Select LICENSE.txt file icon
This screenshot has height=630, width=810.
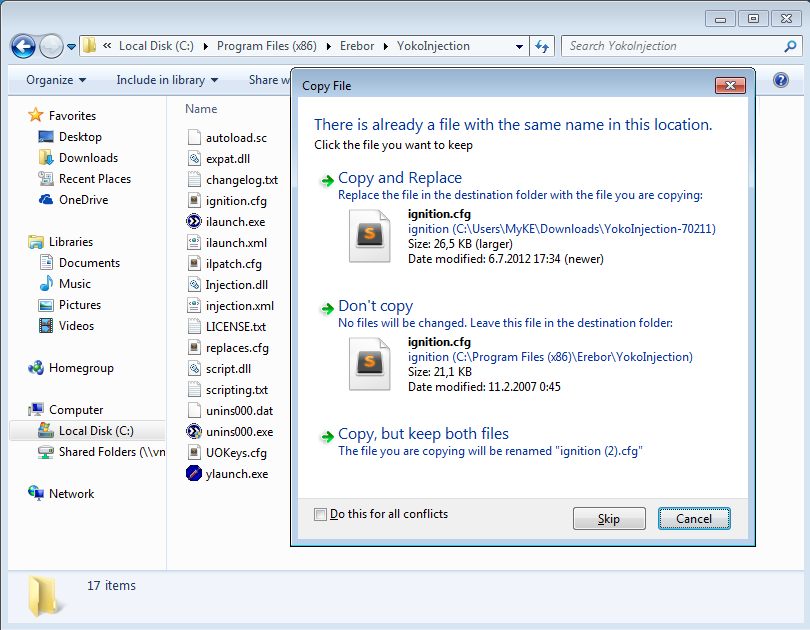coord(194,326)
